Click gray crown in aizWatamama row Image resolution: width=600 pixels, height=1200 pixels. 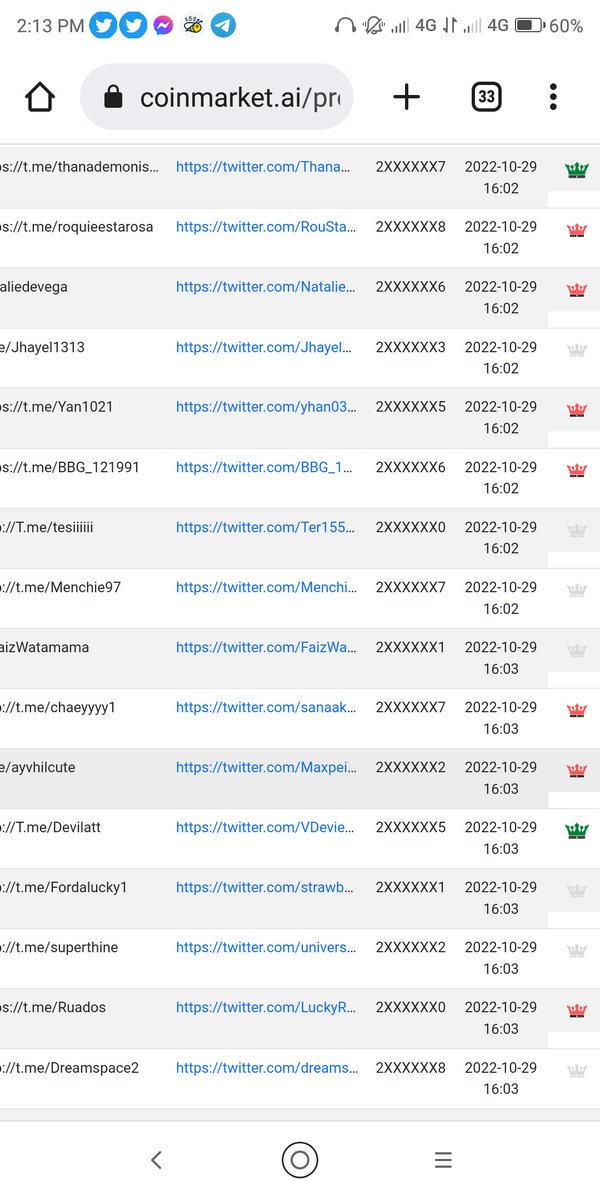(577, 650)
